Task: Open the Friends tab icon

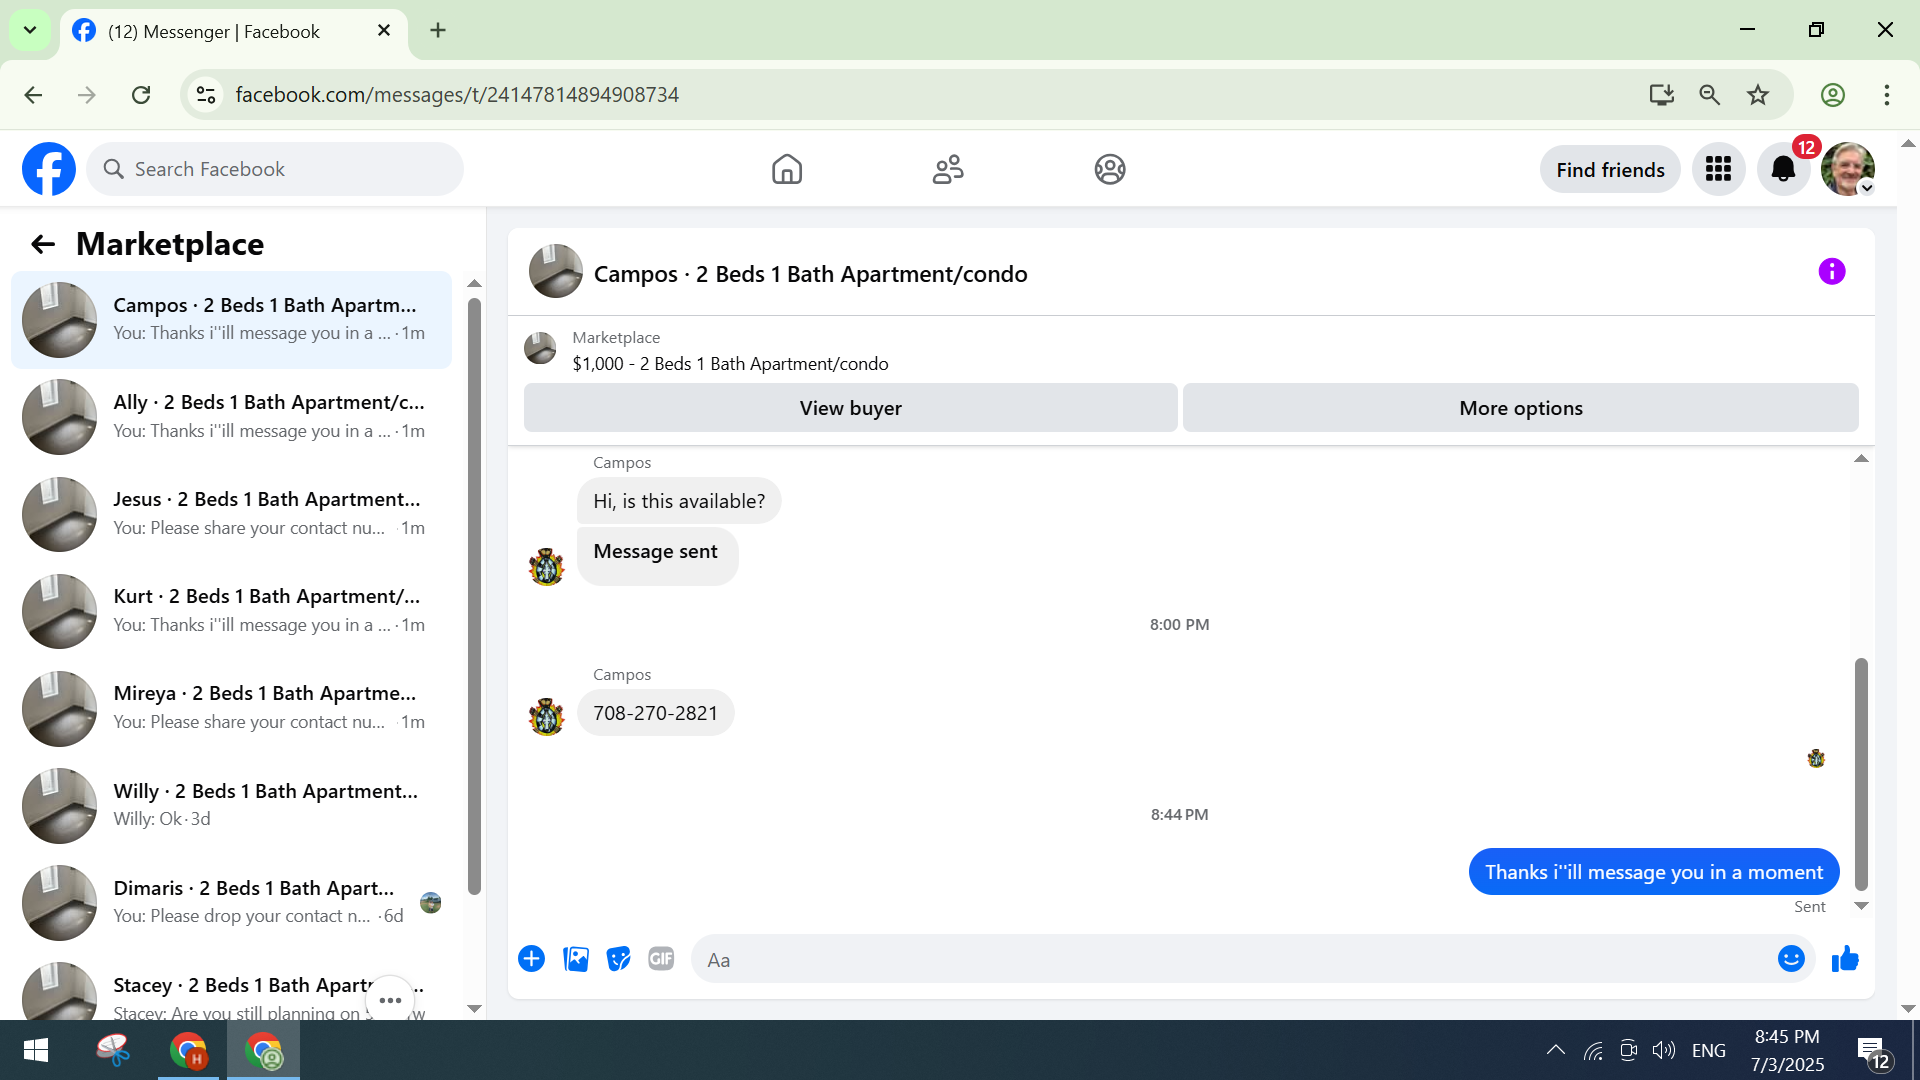Action: tap(948, 170)
